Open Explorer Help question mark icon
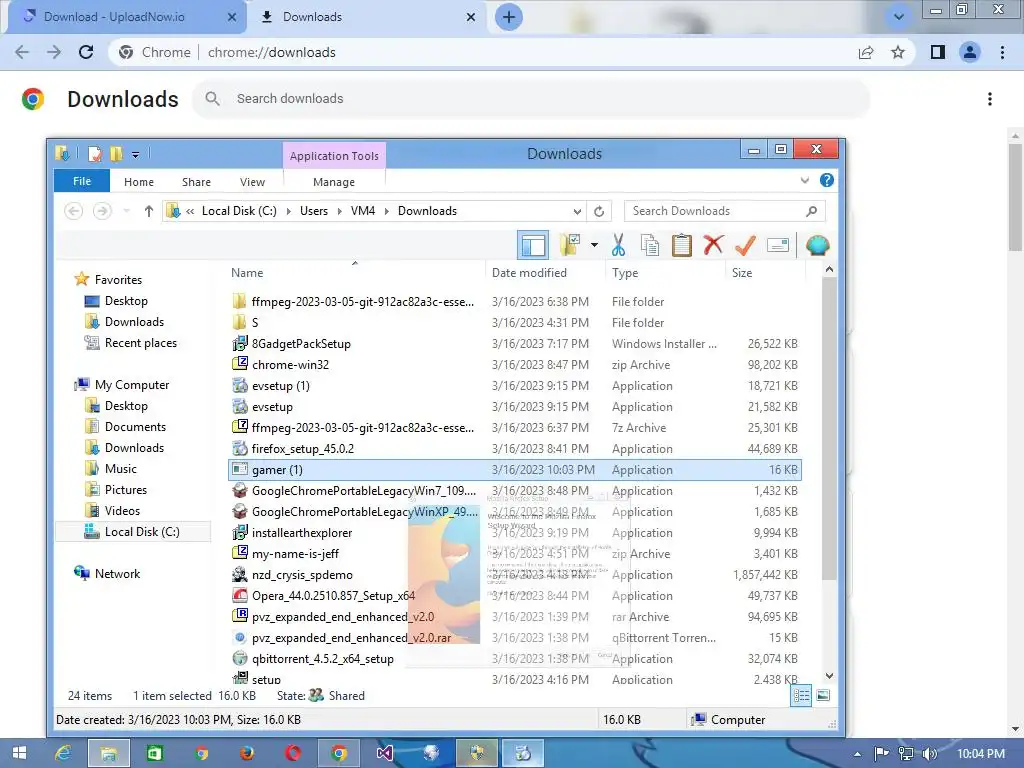1024x768 pixels. pyautogui.click(x=826, y=180)
